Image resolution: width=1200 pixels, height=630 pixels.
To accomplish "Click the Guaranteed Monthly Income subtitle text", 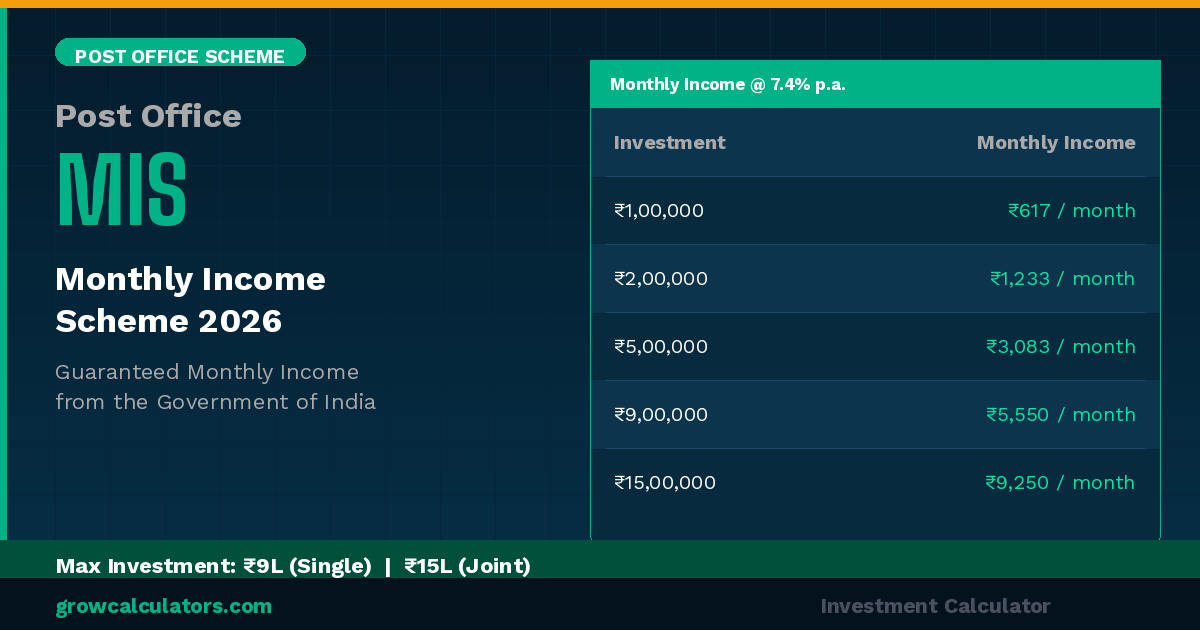I will (x=215, y=387).
